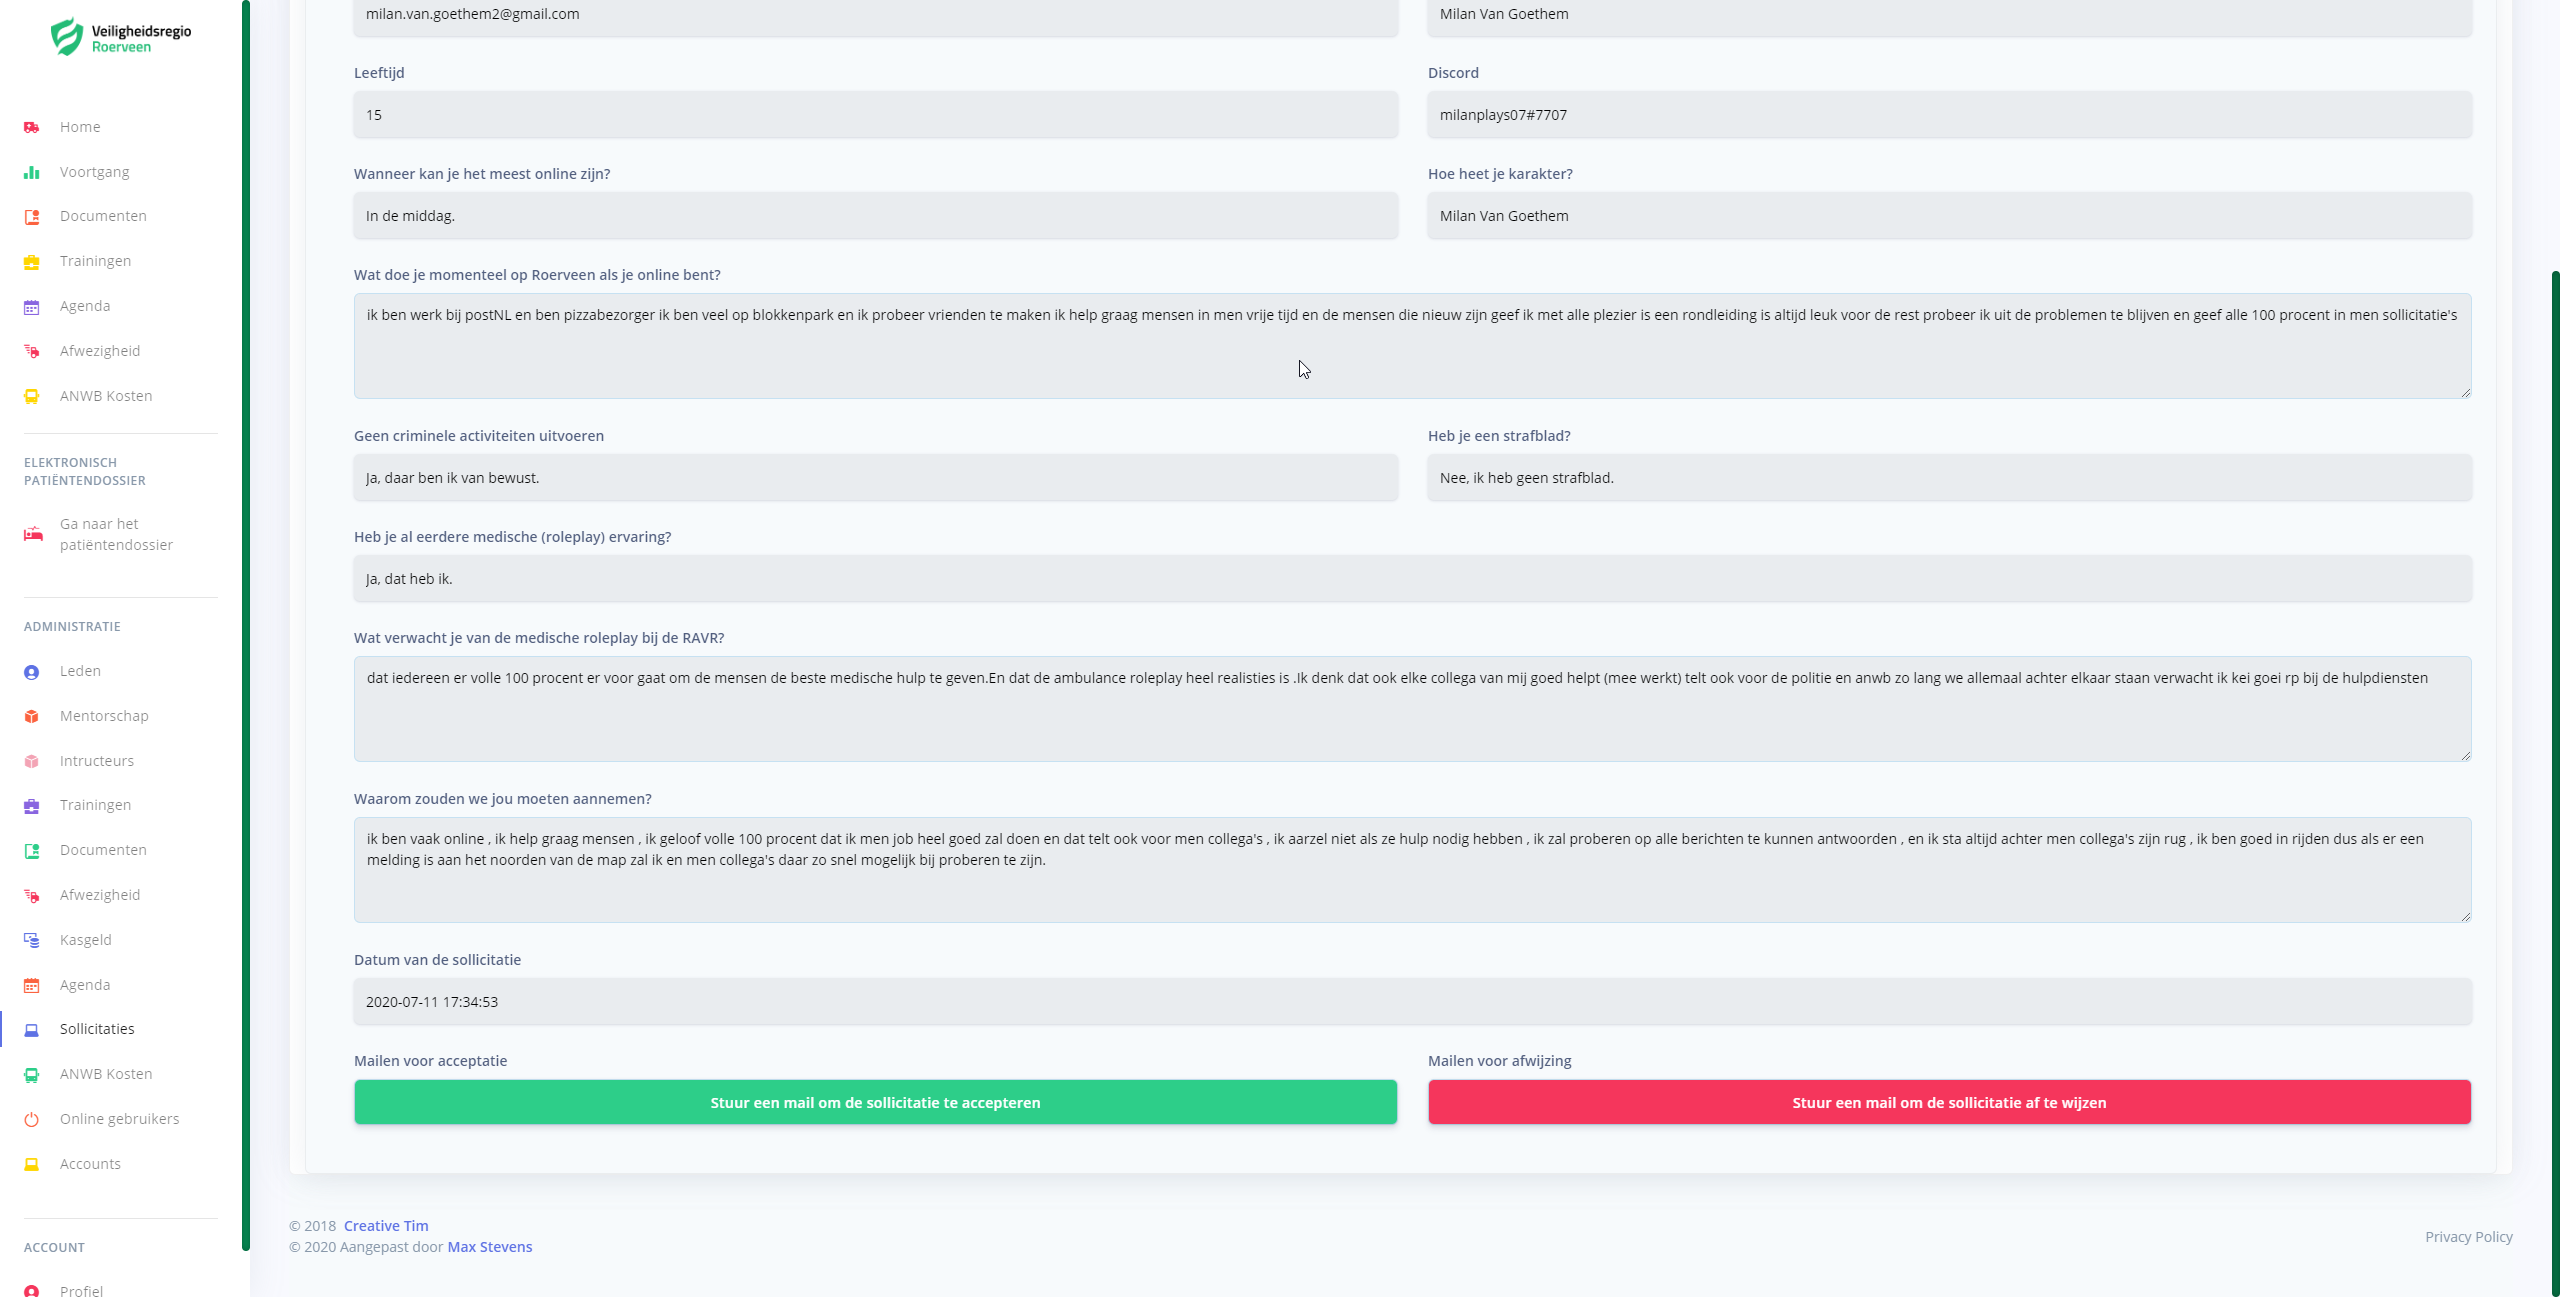Click the Online gebruikers power icon
The width and height of the screenshot is (2560, 1297).
click(32, 1119)
